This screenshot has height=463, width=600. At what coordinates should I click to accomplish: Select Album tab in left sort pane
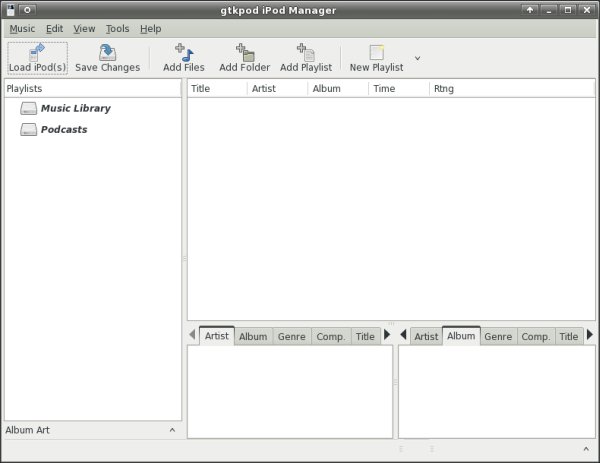tap(253, 337)
